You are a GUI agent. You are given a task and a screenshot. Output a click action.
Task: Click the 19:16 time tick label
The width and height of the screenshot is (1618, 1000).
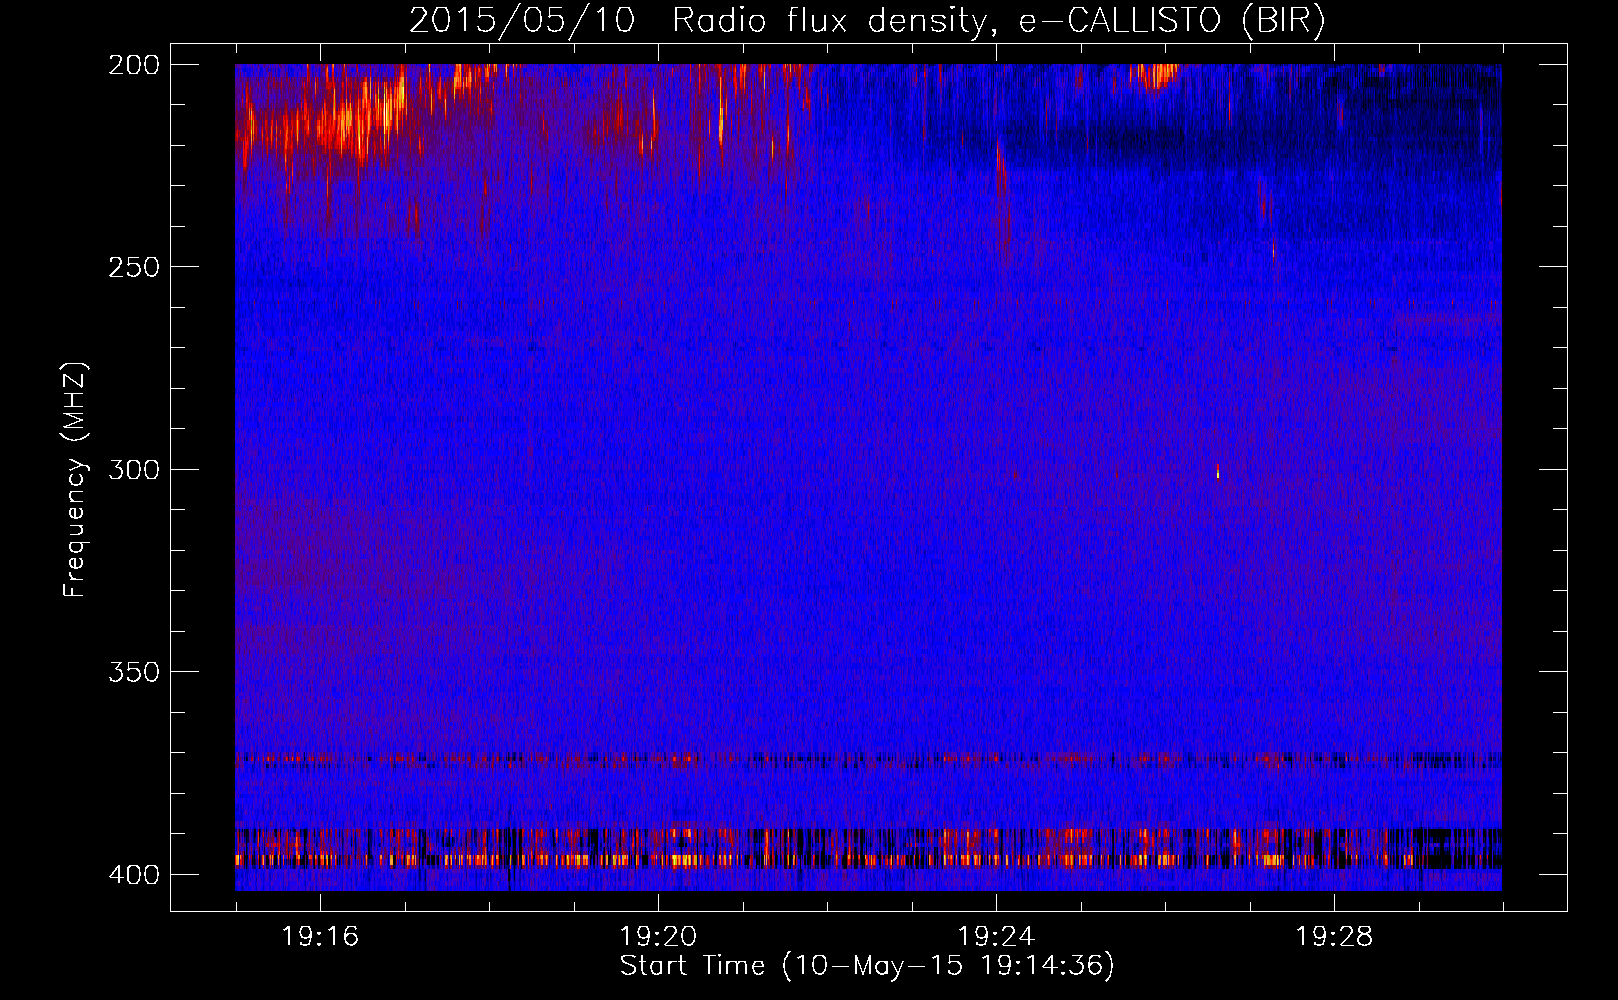[320, 936]
